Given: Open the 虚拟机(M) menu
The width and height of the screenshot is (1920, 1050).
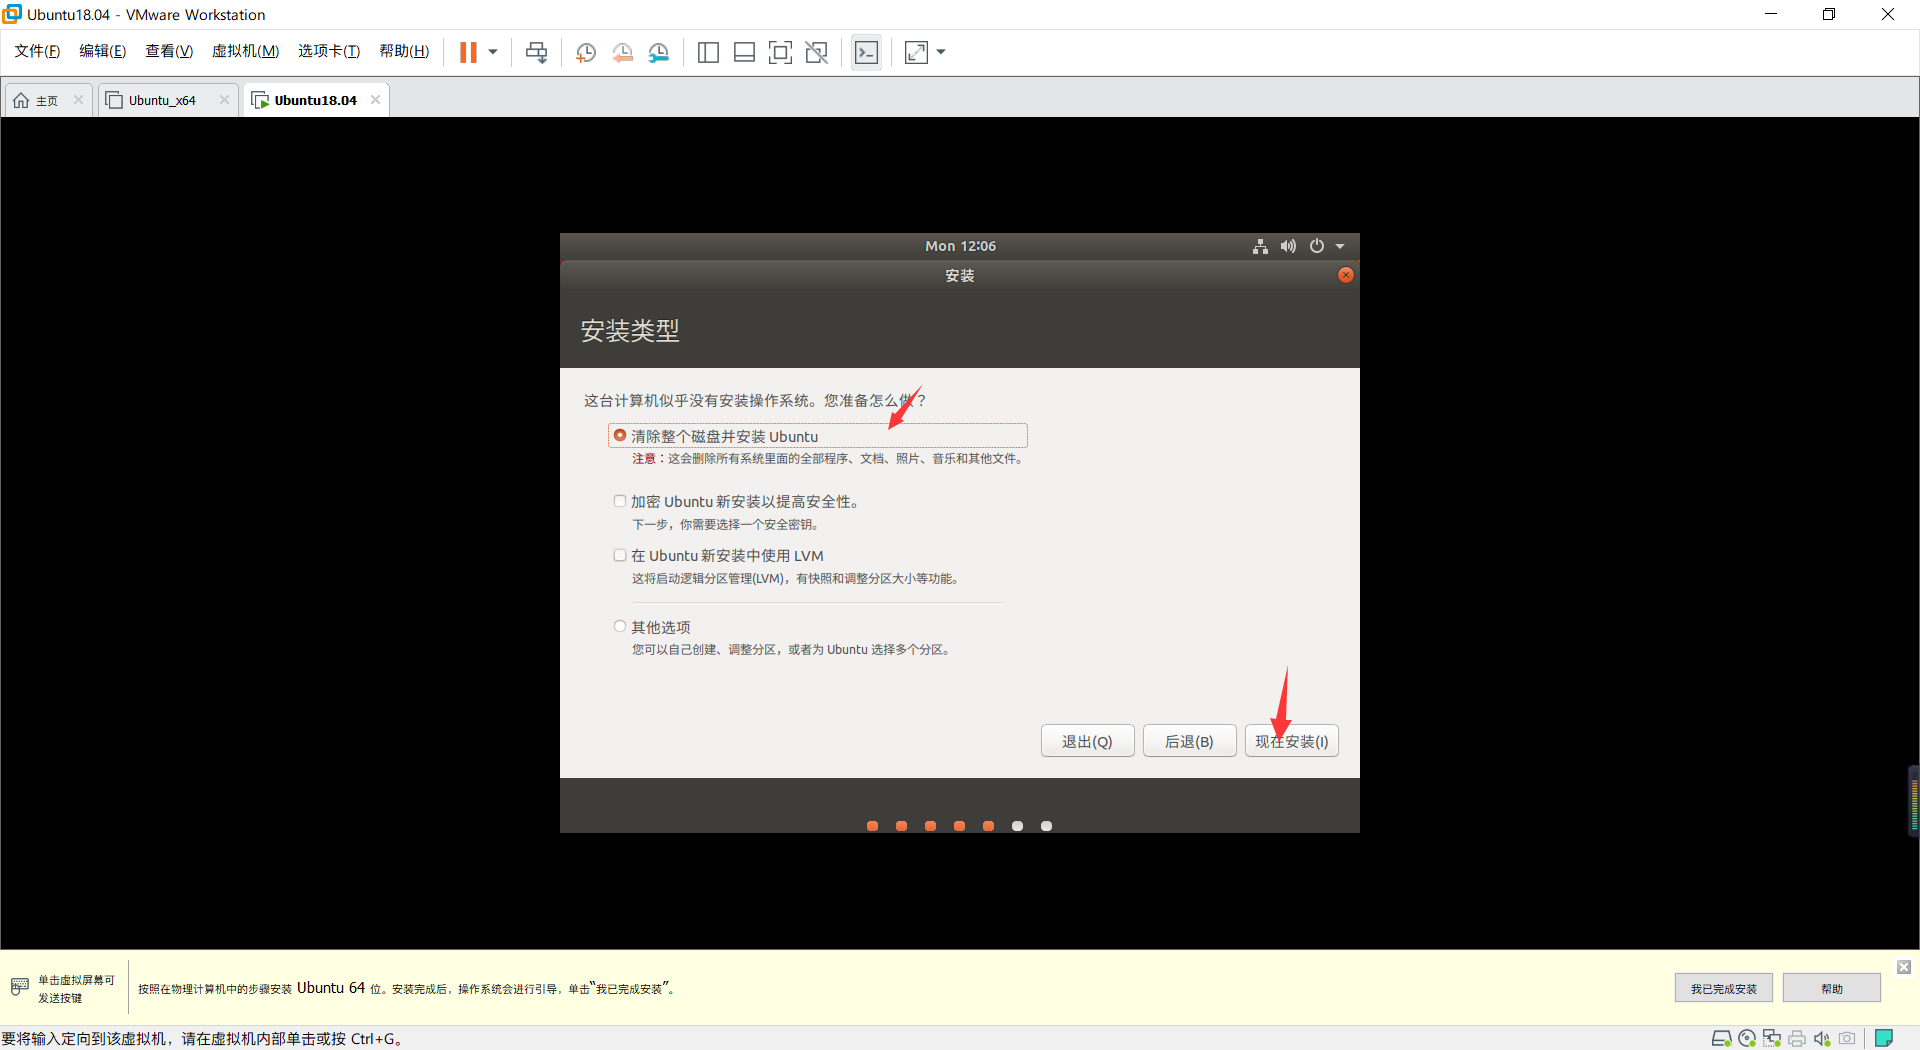Looking at the screenshot, I should (245, 51).
